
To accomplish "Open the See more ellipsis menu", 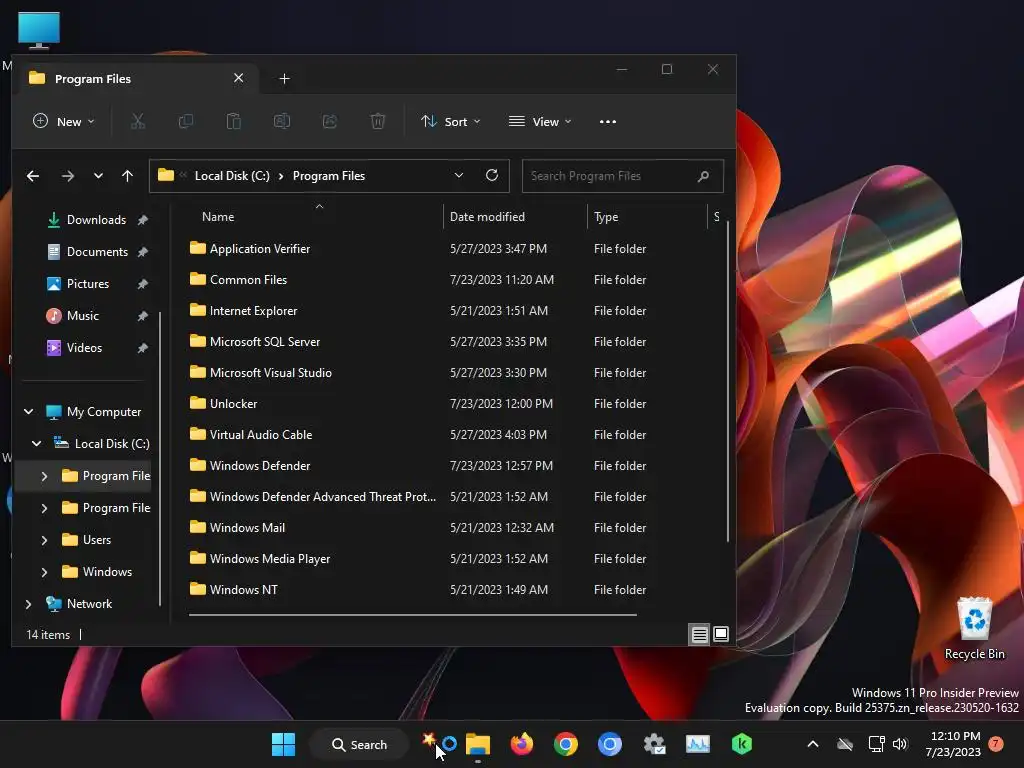I will 608,121.
